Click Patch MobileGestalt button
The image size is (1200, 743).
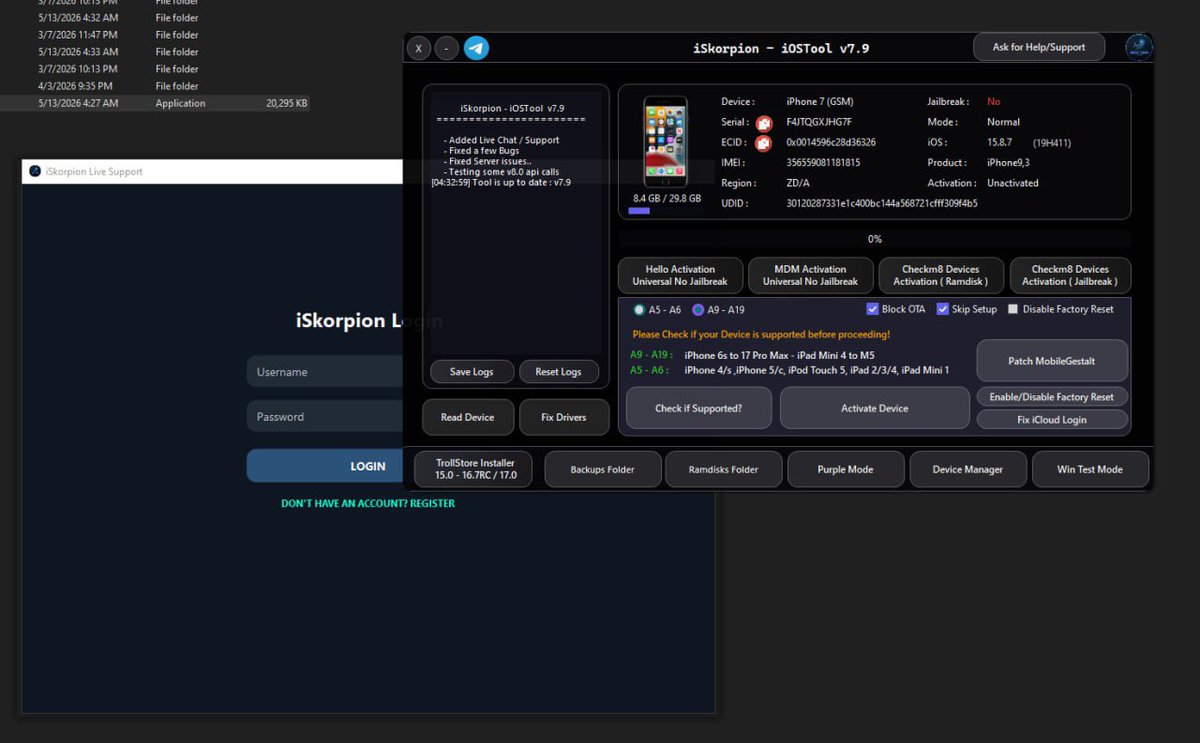tap(1052, 361)
